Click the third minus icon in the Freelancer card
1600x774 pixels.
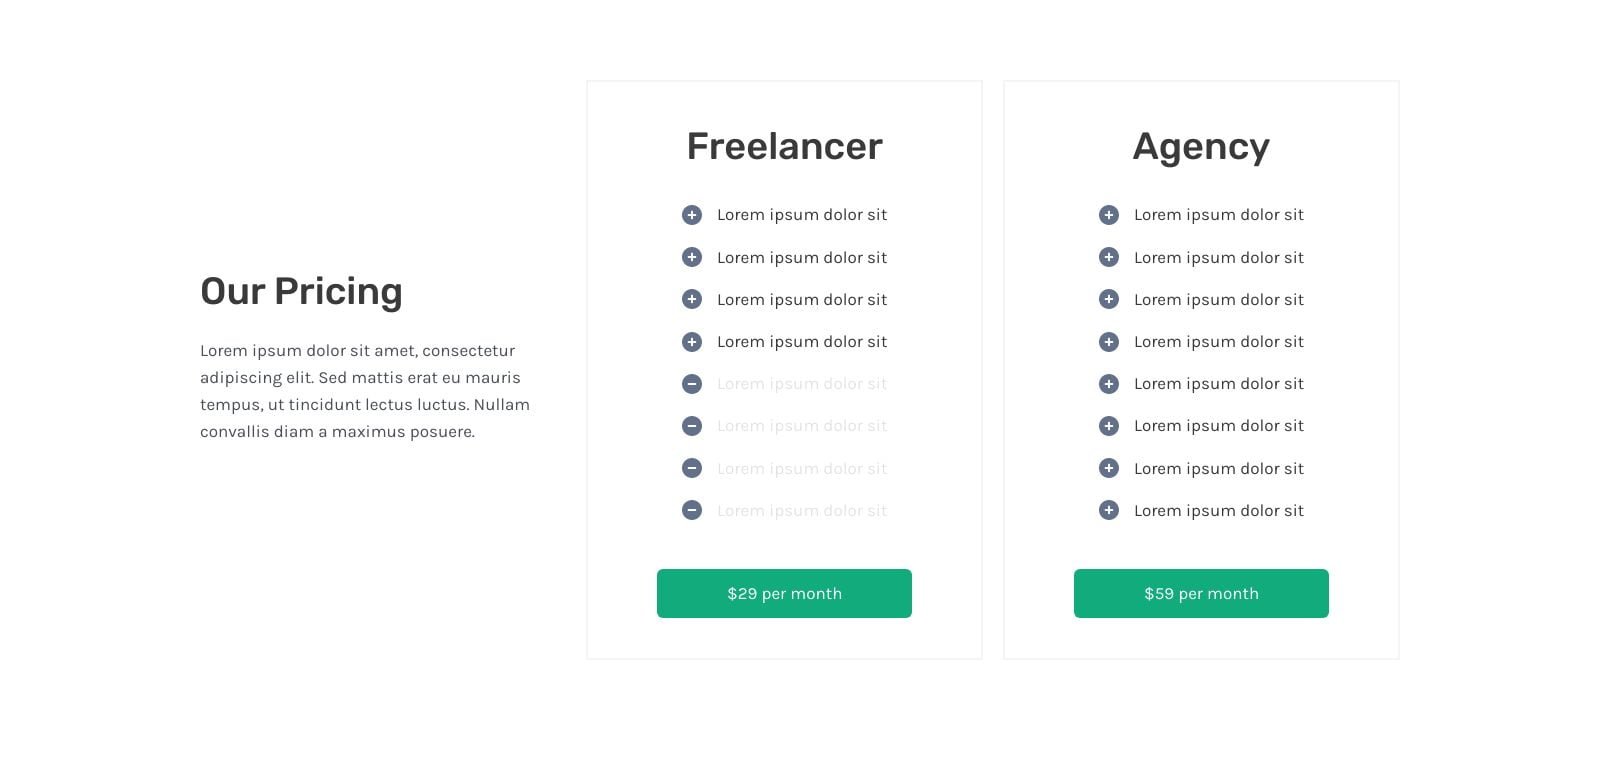tap(691, 468)
